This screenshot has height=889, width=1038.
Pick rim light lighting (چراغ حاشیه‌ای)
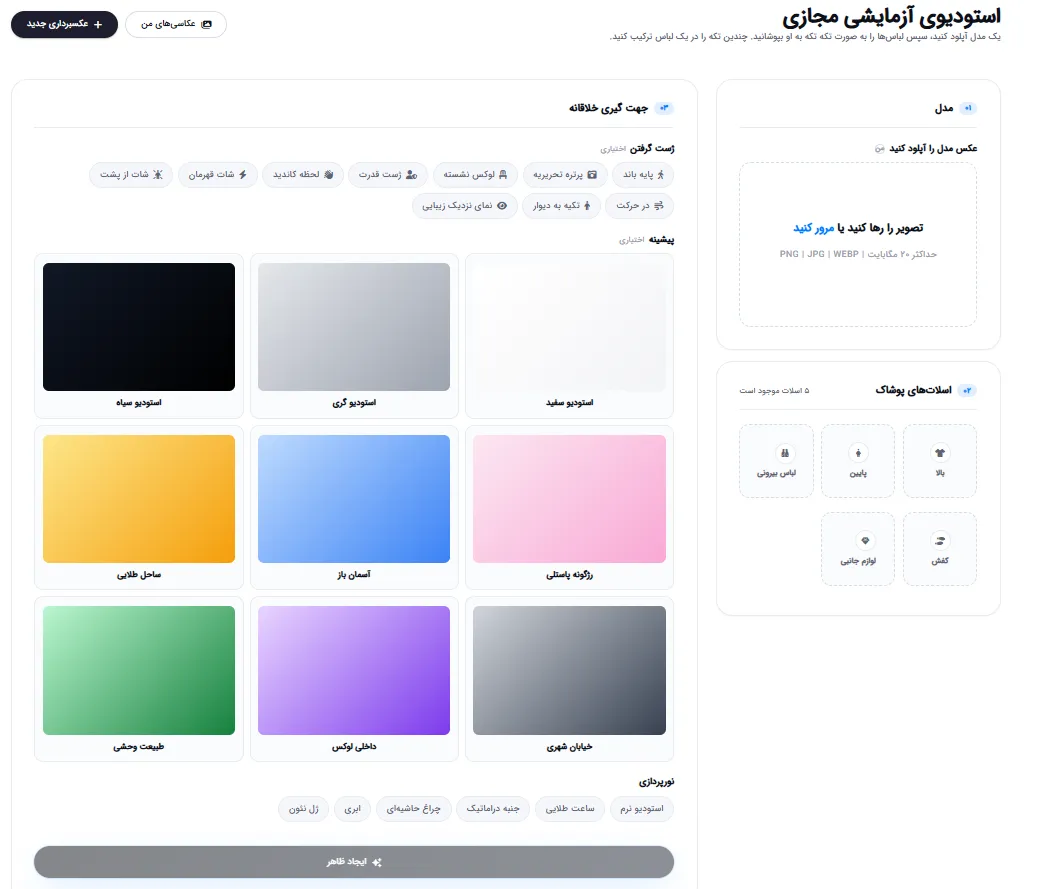[x=413, y=809]
